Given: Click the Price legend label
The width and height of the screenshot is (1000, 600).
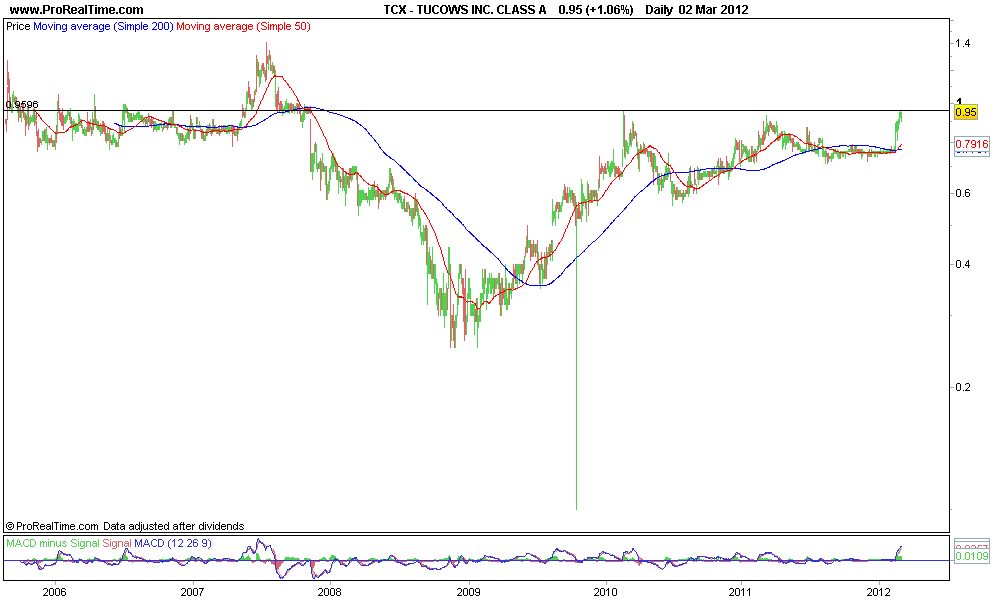Looking at the screenshot, I should pos(18,27).
